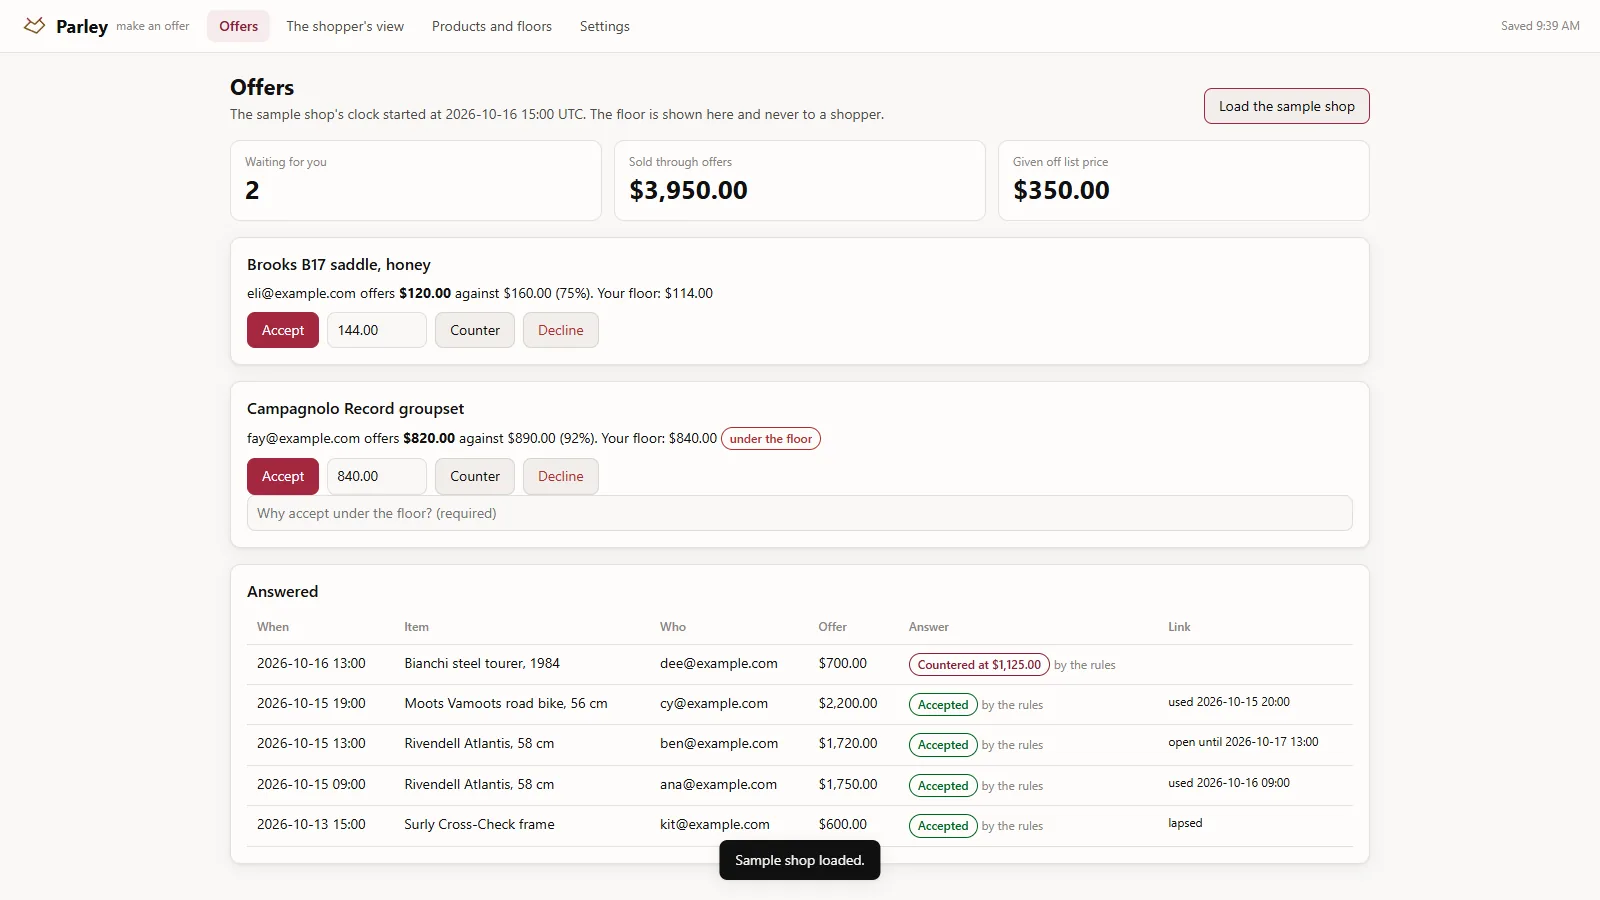Click the Waiting for you stat card

pyautogui.click(x=416, y=180)
